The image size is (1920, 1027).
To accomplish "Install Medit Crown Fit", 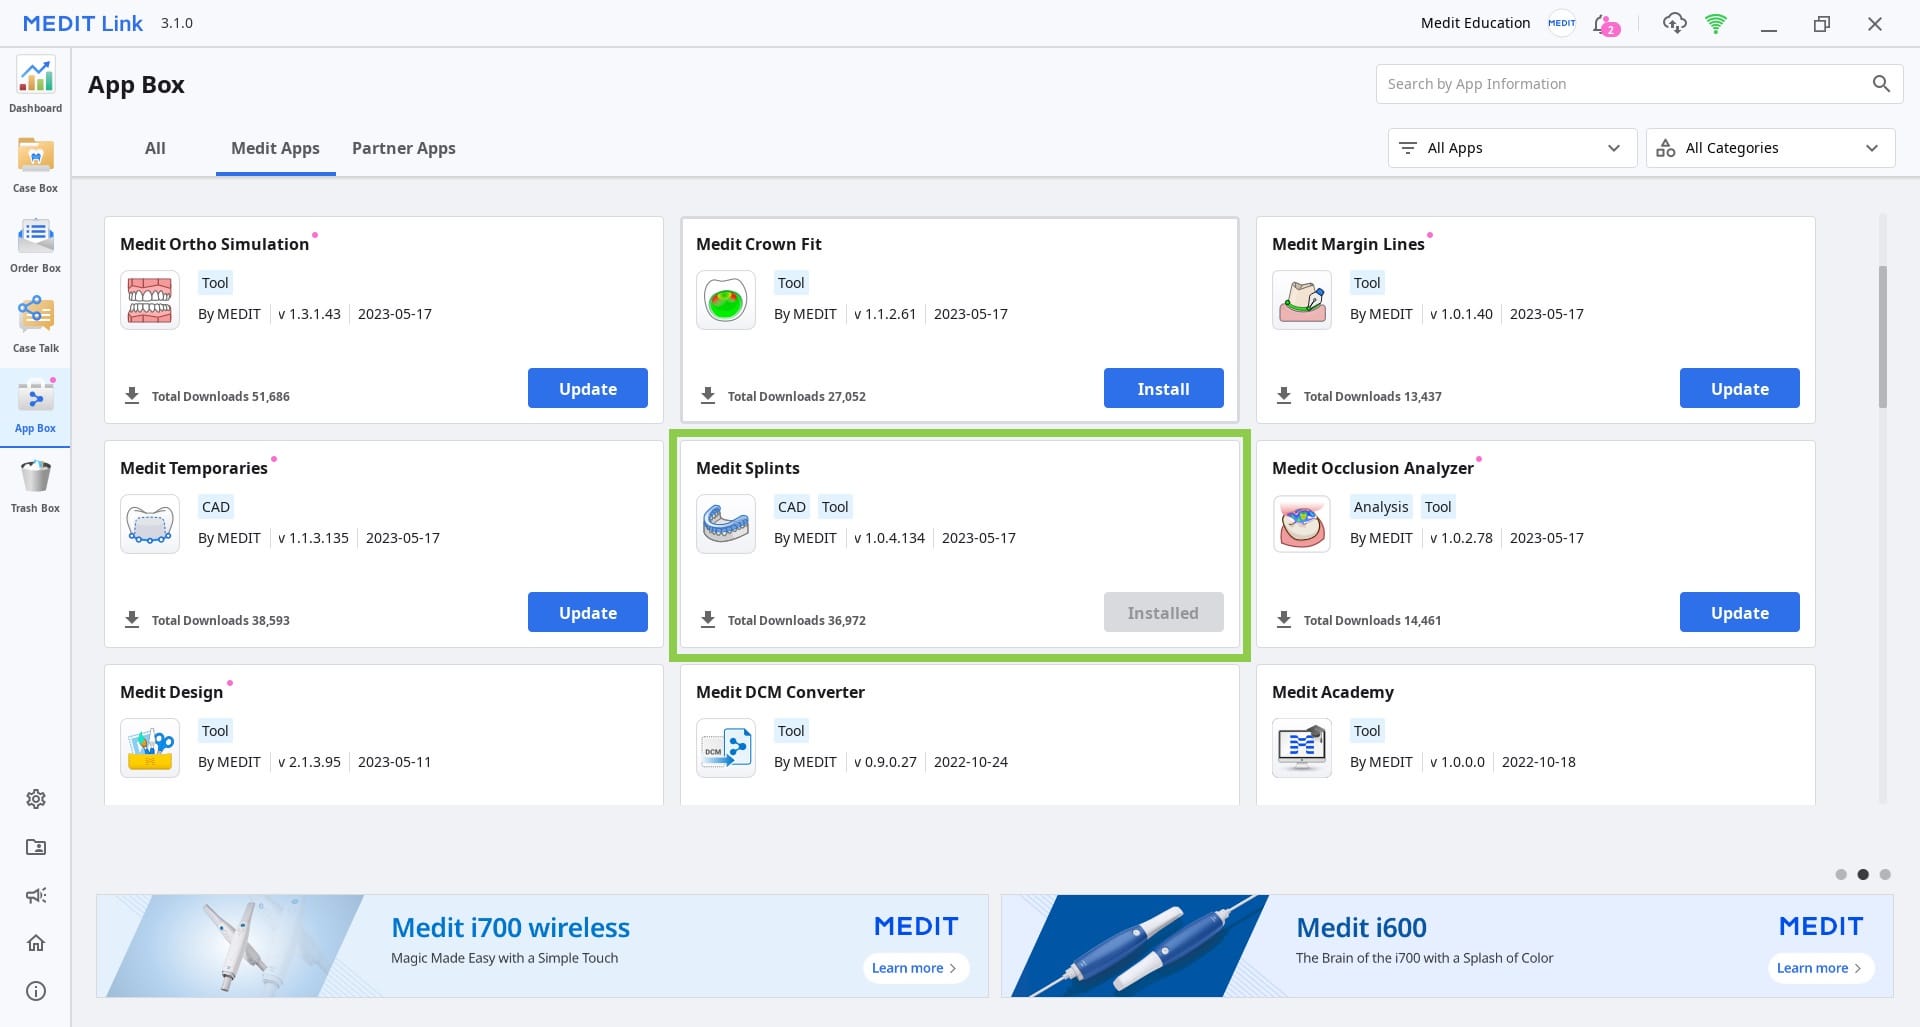I will [1164, 388].
